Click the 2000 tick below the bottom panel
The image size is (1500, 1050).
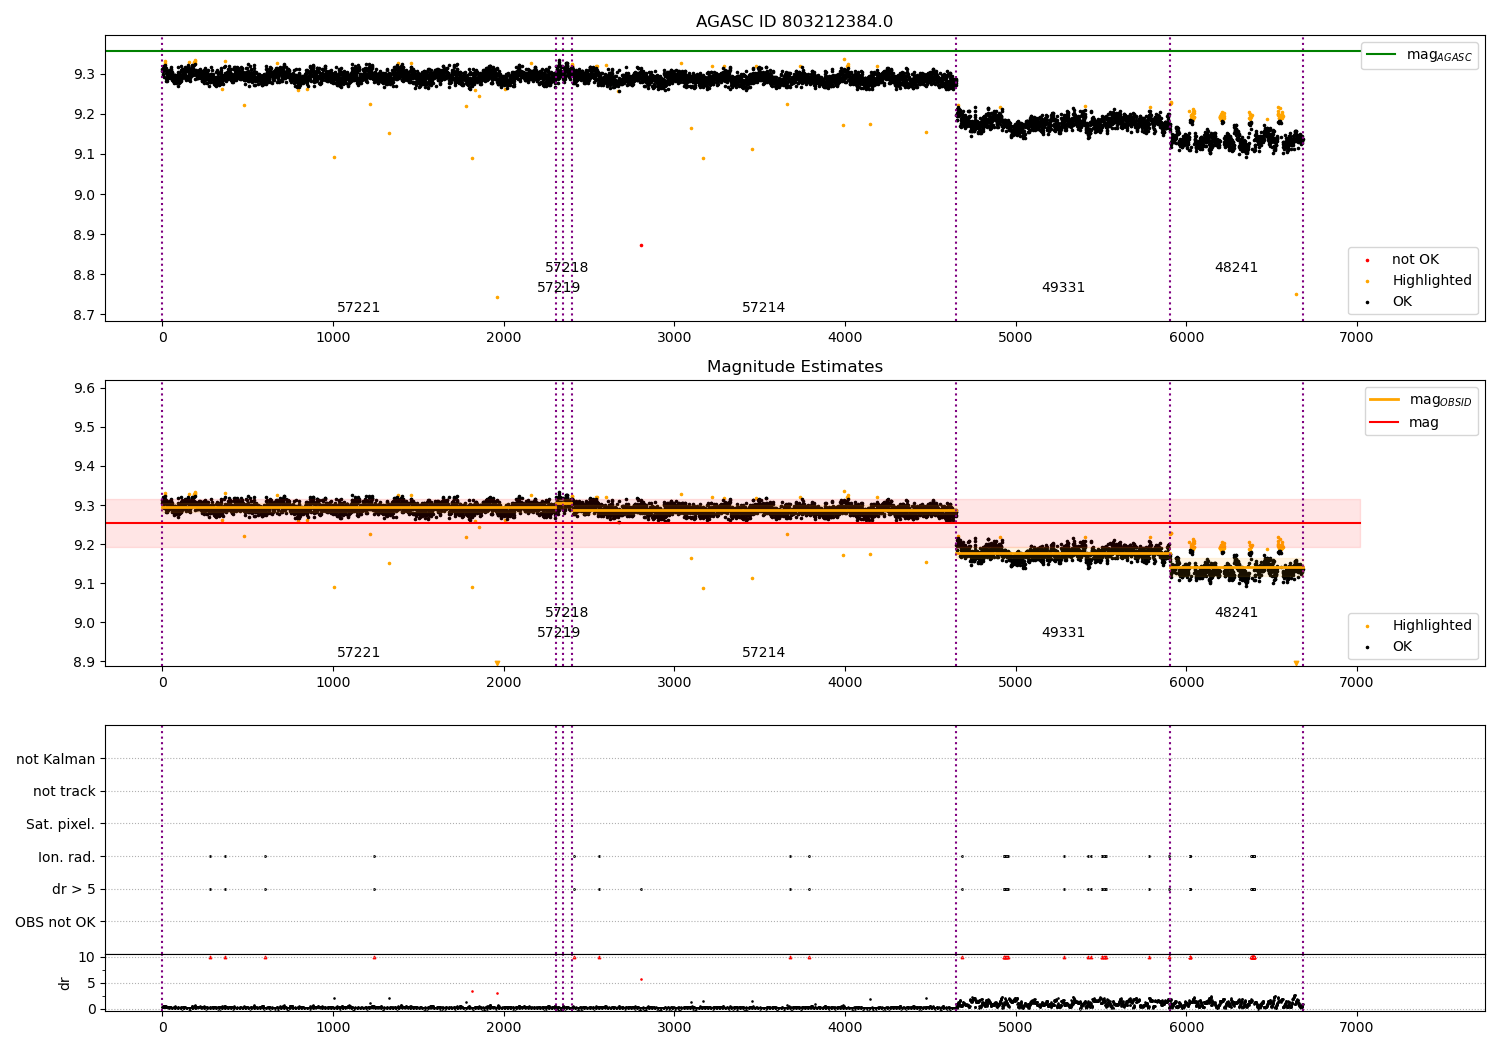click(x=504, y=1027)
